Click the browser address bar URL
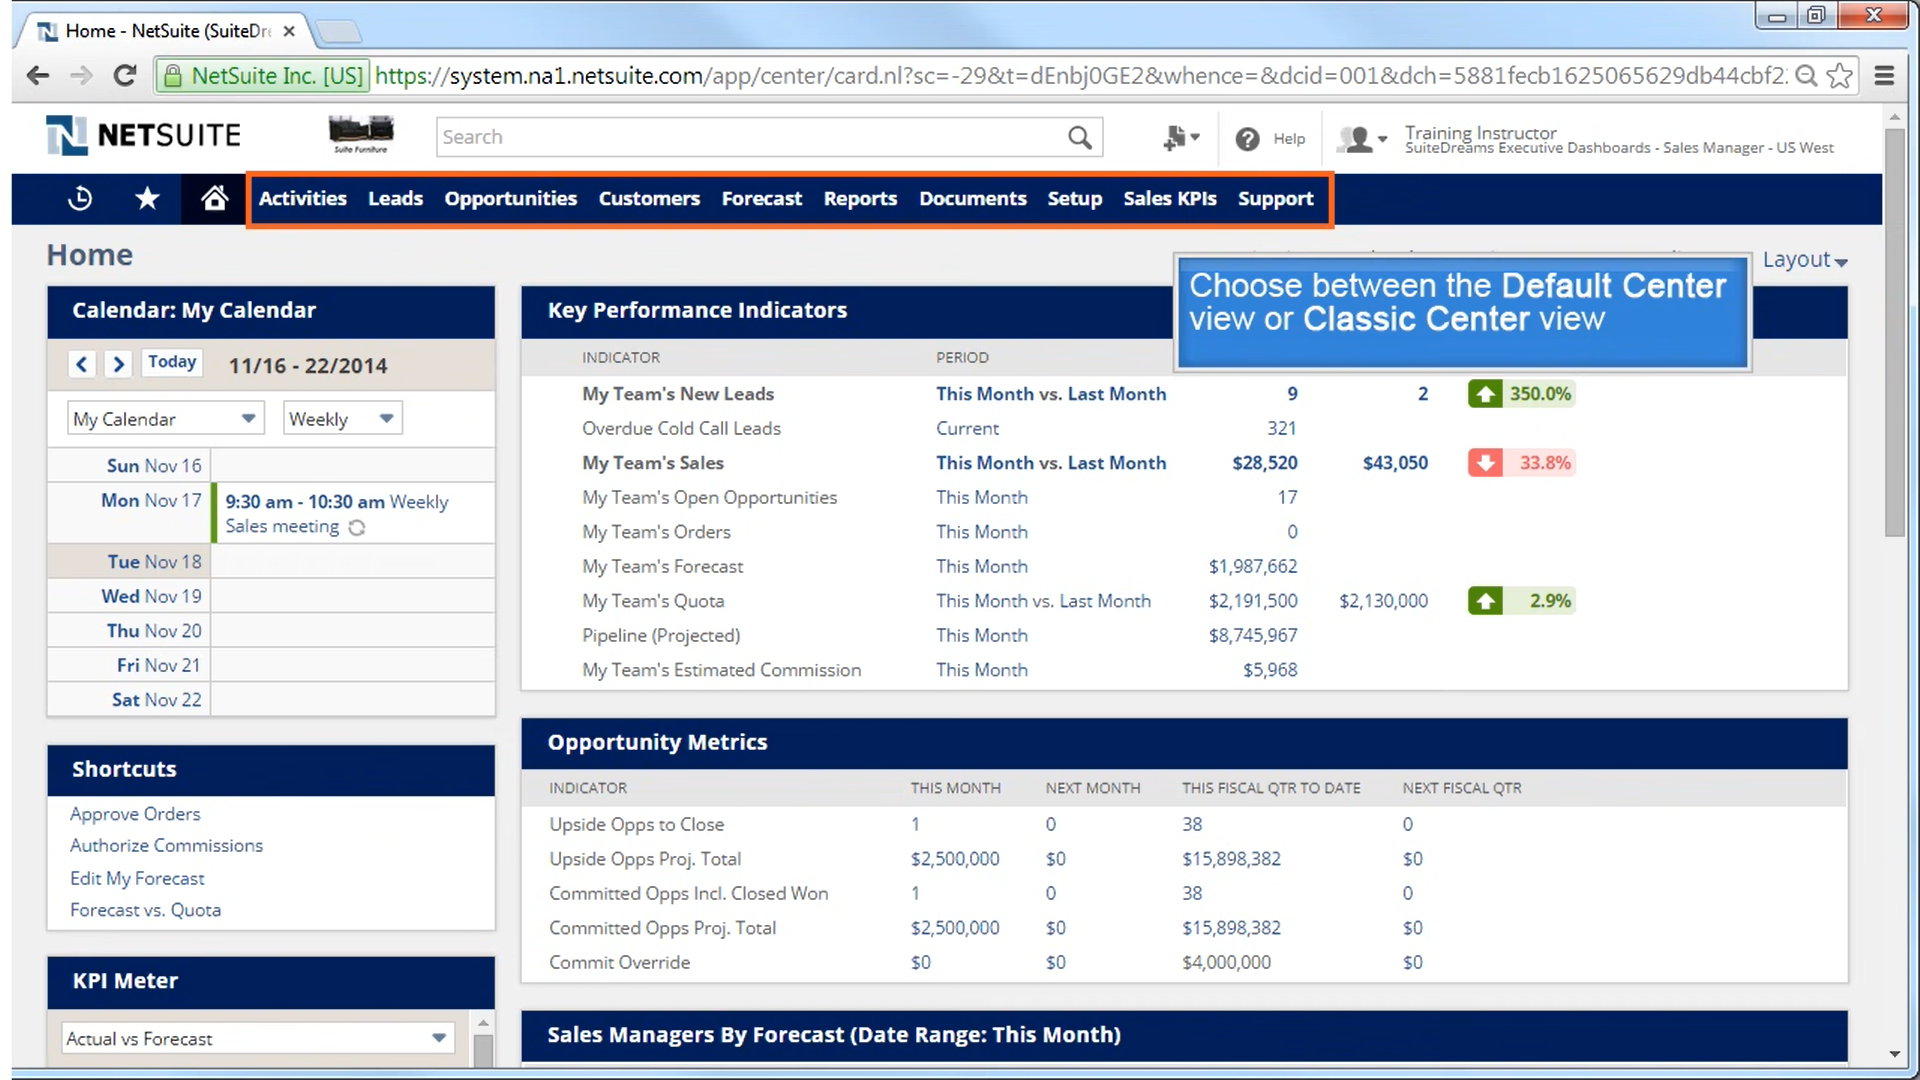Viewport: 1920px width, 1080px height. 1080,75
